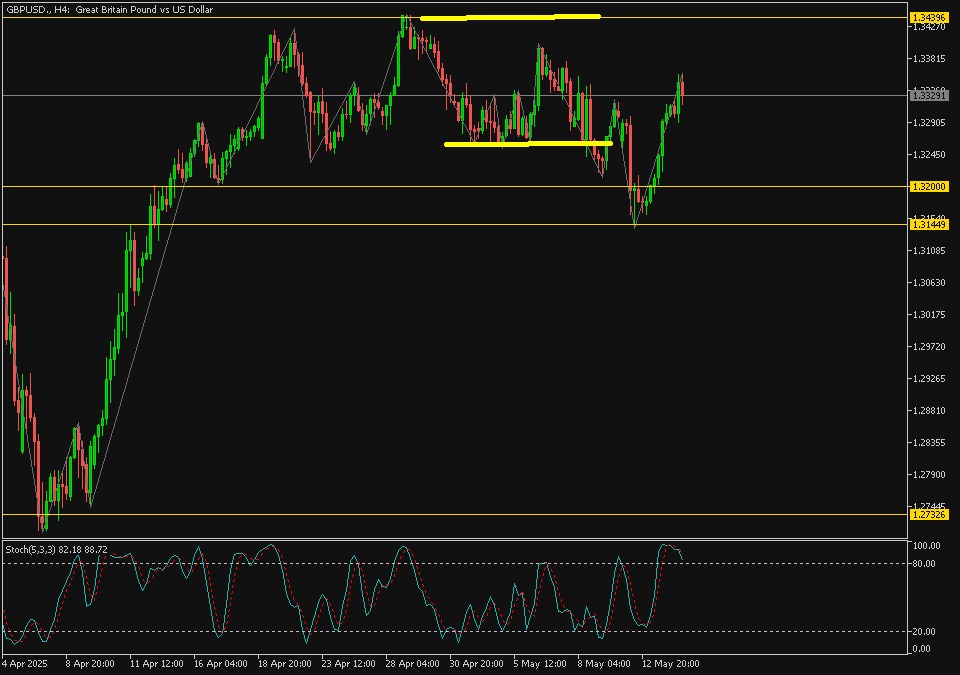Click the 28 Apr 04:00 time label

(410, 663)
